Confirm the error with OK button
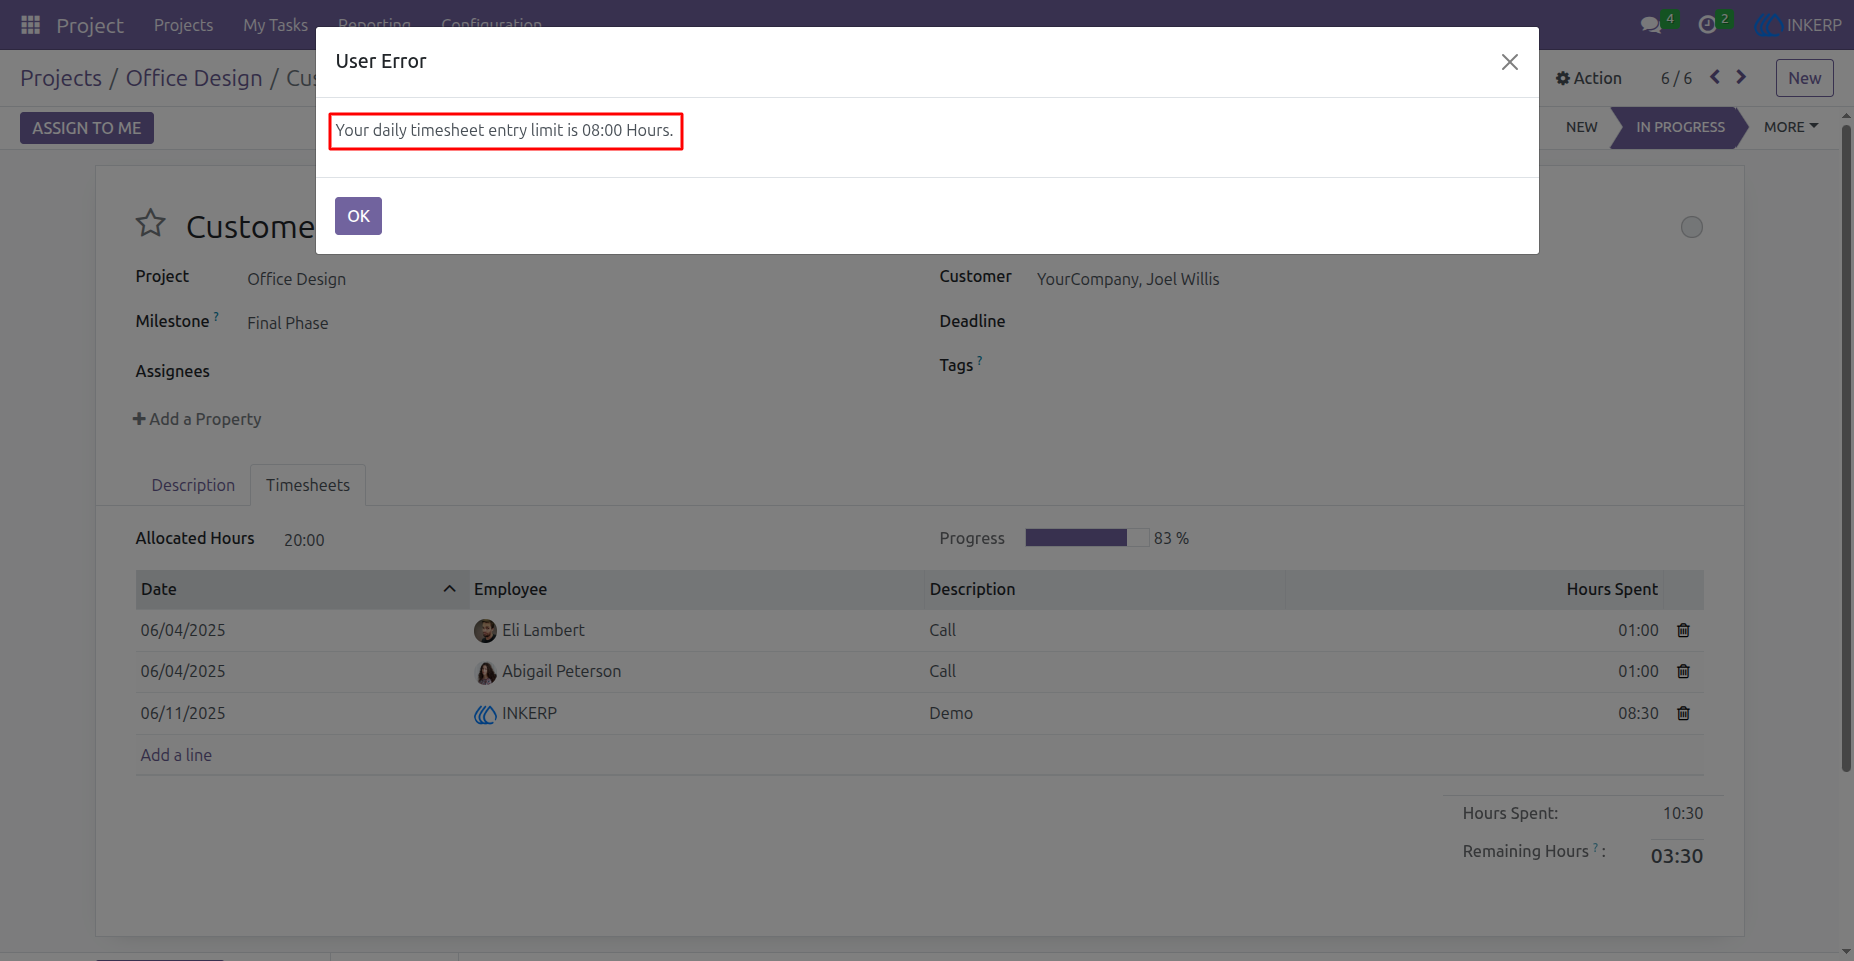1854x961 pixels. tap(358, 216)
